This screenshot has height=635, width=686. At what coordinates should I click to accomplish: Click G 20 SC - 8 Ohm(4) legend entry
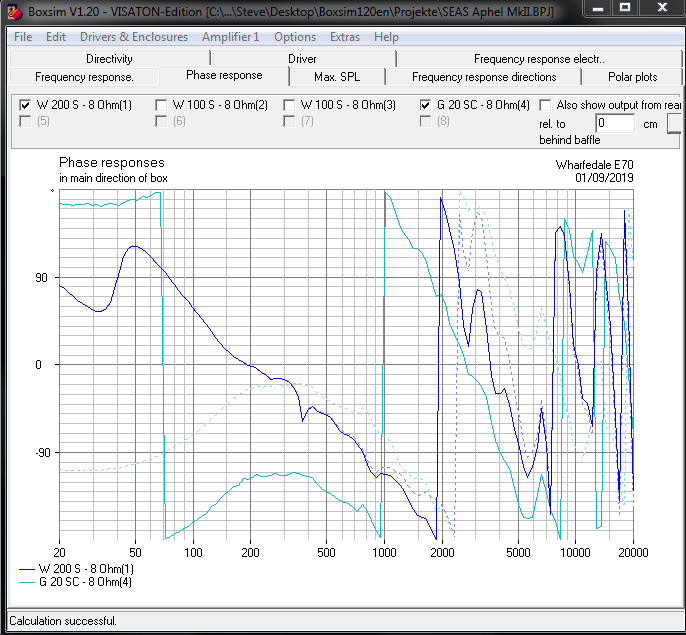pyautogui.click(x=75, y=582)
